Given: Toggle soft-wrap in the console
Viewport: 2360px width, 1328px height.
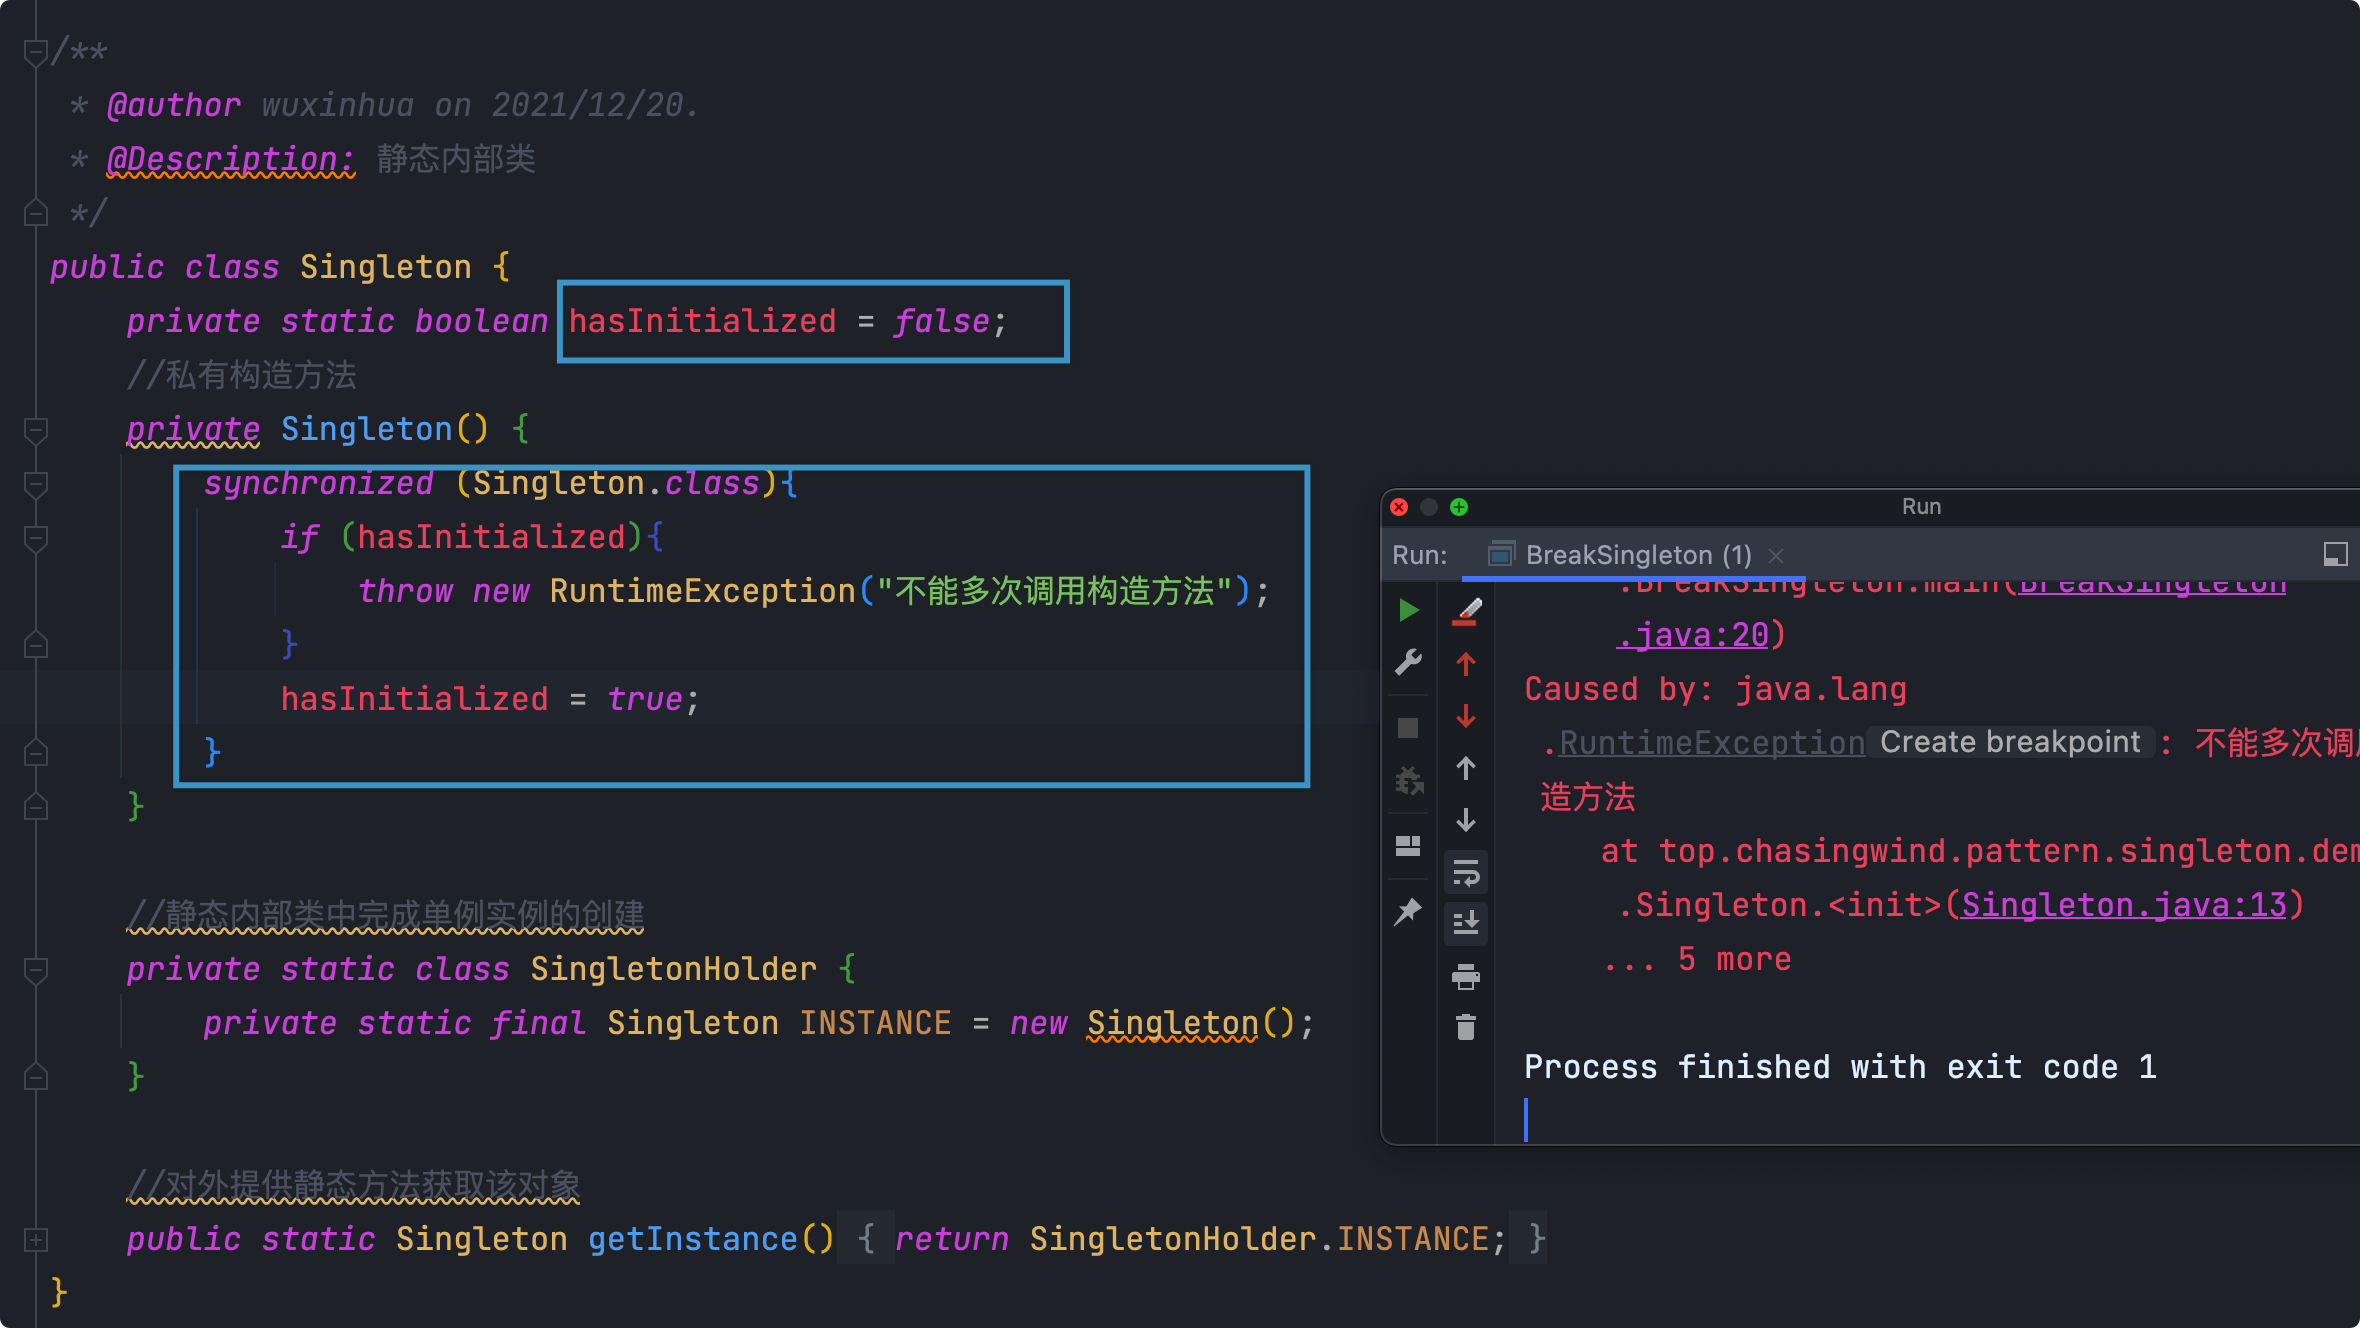Looking at the screenshot, I should [x=1466, y=874].
